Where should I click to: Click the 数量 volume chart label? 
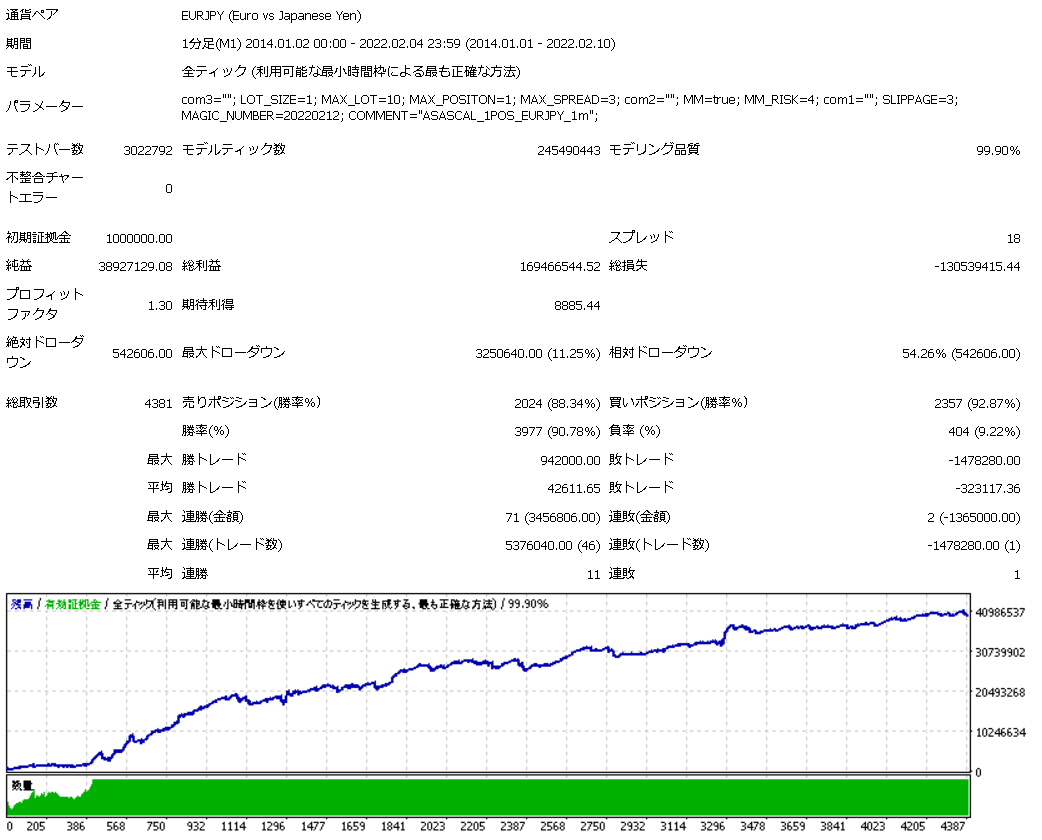[x=22, y=786]
